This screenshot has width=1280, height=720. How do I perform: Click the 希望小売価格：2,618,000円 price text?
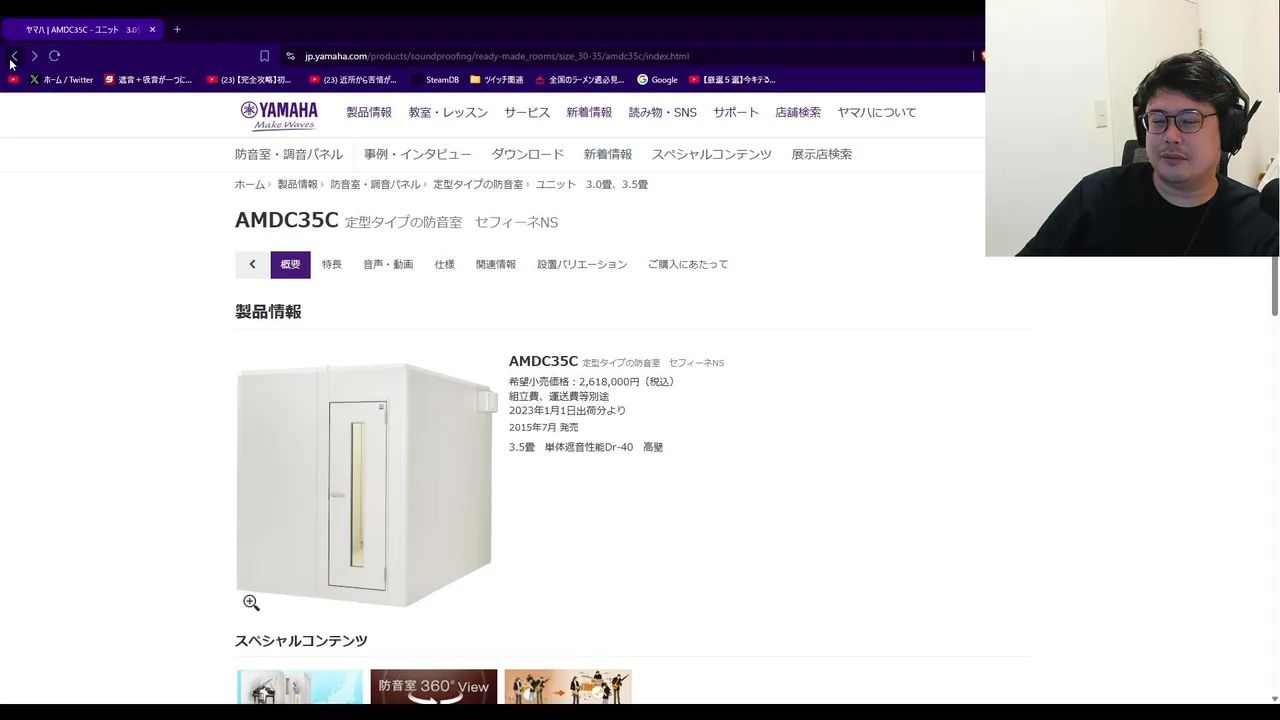tap(592, 382)
